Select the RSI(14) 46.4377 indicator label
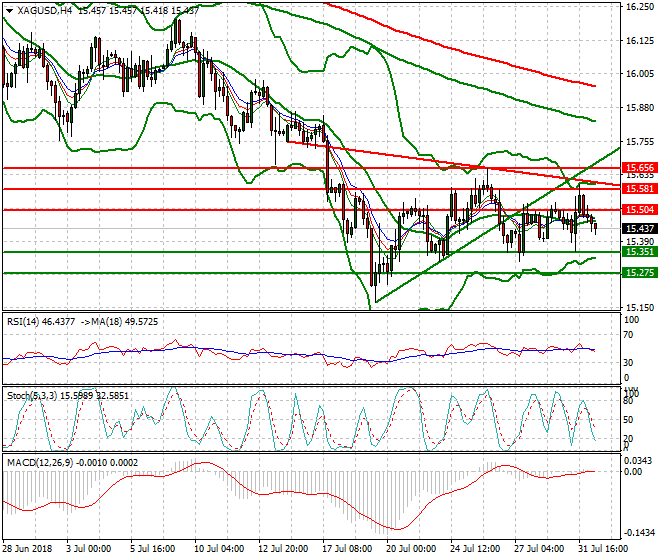Image resolution: width=660 pixels, height=560 pixels. (41, 322)
